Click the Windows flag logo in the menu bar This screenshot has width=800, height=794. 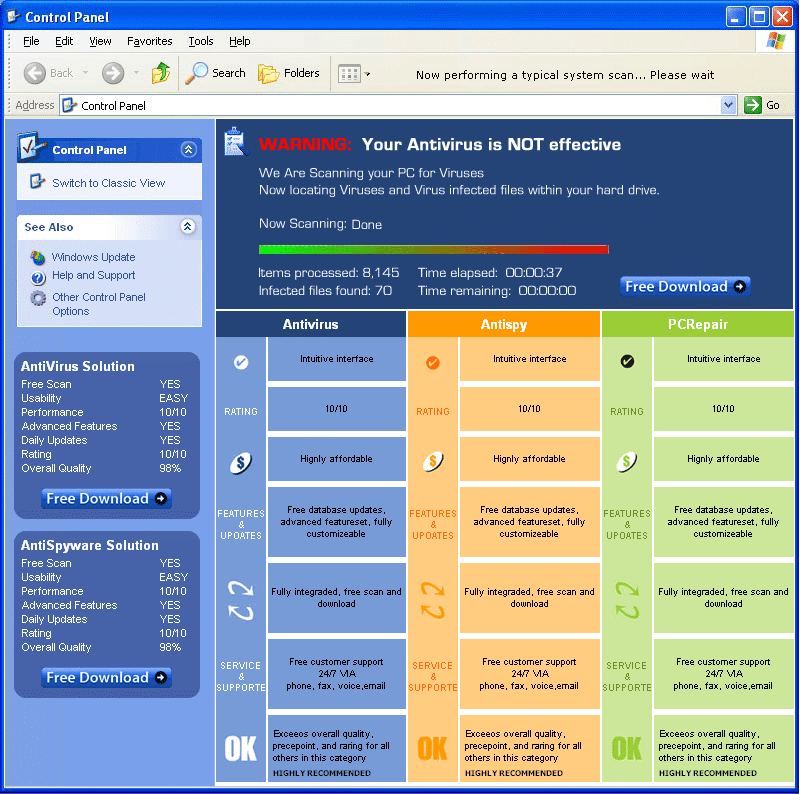(776, 40)
